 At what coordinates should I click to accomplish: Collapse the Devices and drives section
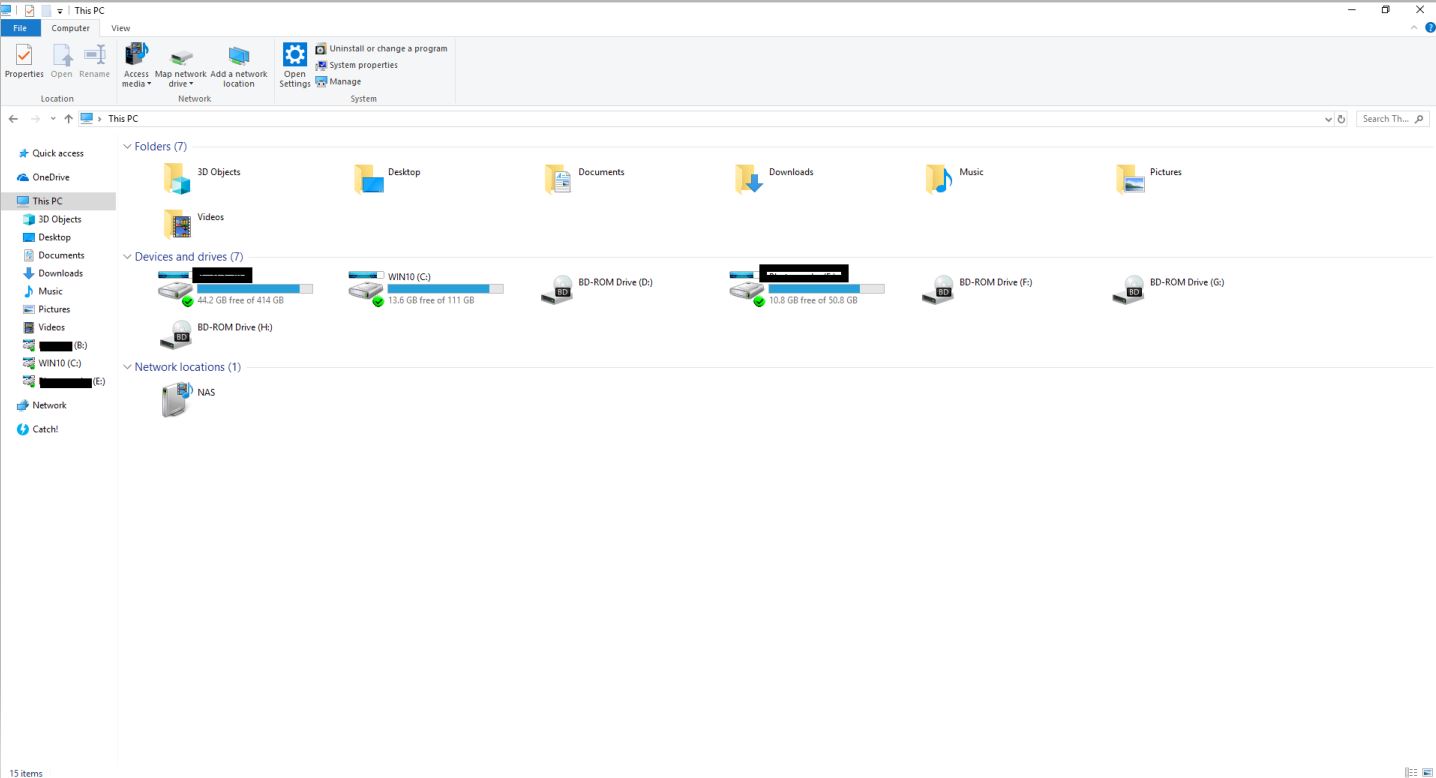[x=126, y=256]
